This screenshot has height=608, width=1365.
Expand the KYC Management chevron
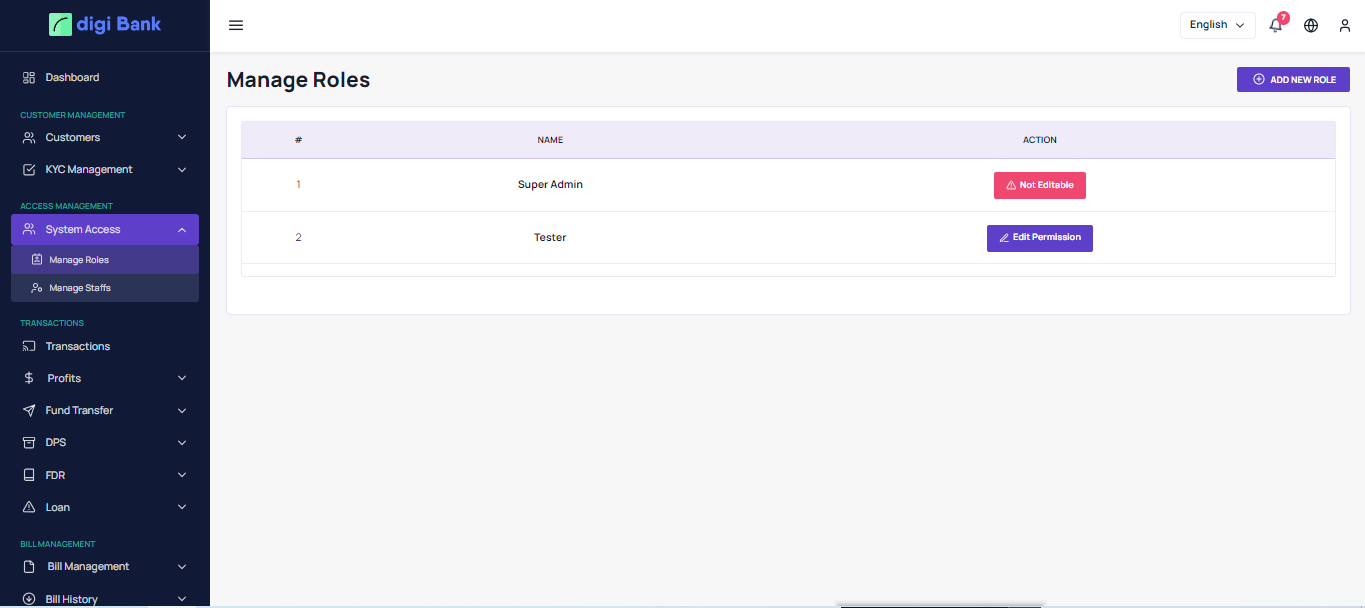[182, 170]
